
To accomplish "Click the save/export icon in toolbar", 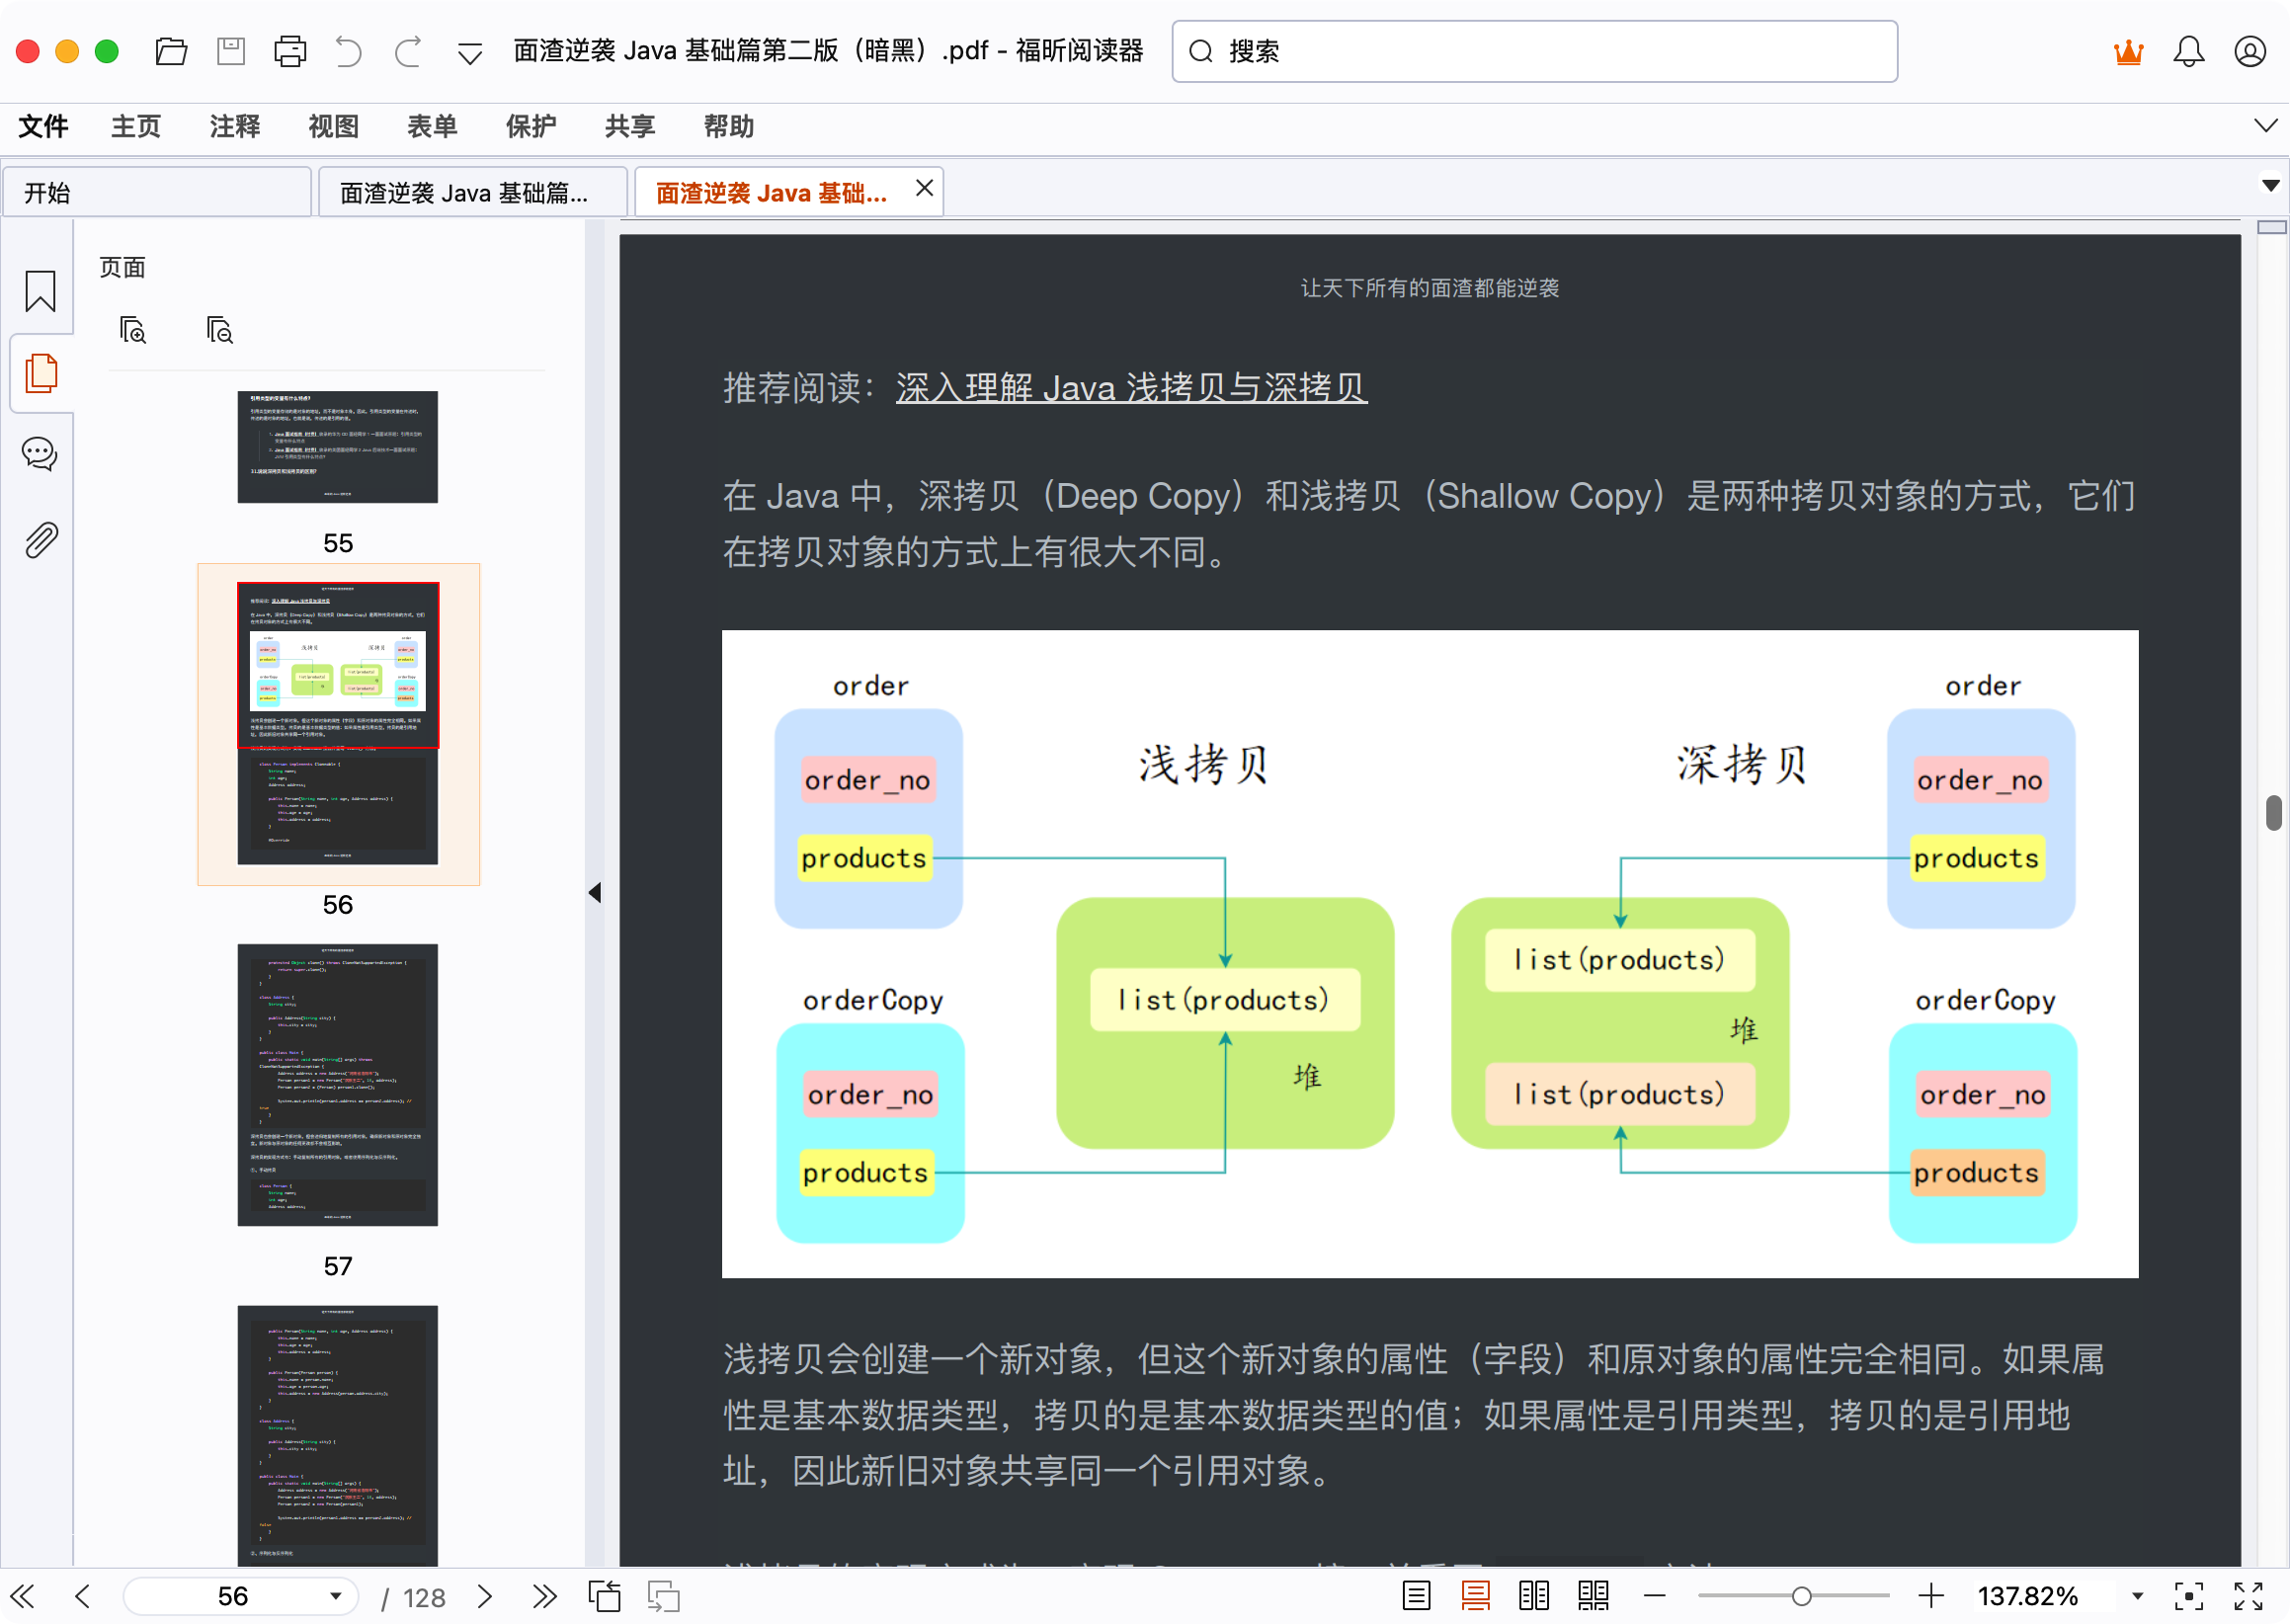I will click(x=228, y=47).
